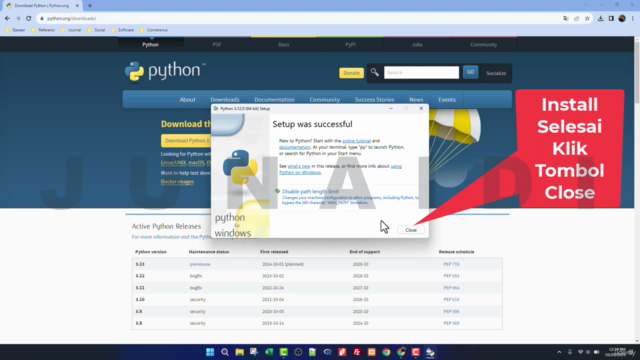
Task: Open the Events navigation menu
Action: tap(447, 100)
